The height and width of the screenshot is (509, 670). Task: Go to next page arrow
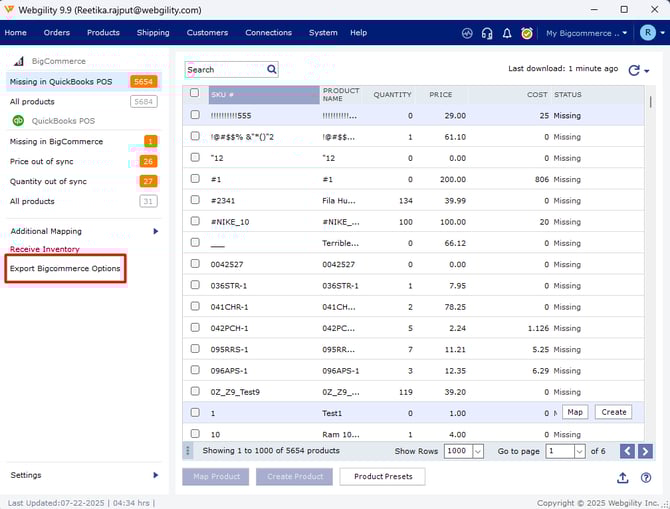click(650, 451)
